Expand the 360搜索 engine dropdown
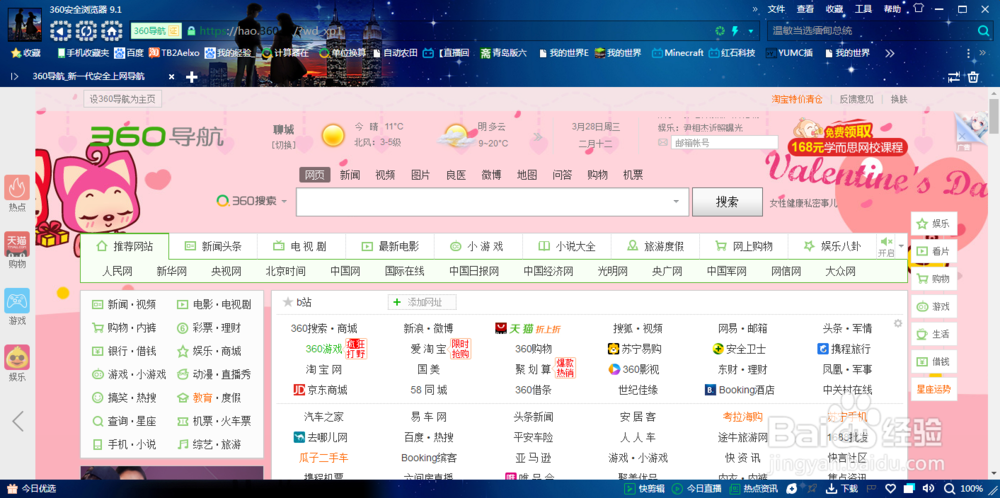This screenshot has width=1000, height=498. (284, 201)
